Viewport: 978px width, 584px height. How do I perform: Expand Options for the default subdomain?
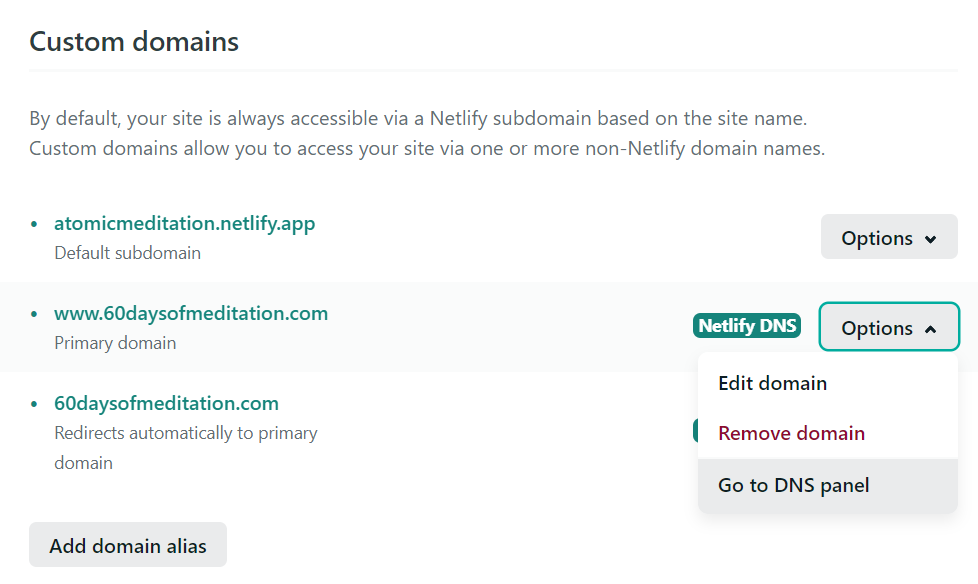[x=889, y=237]
